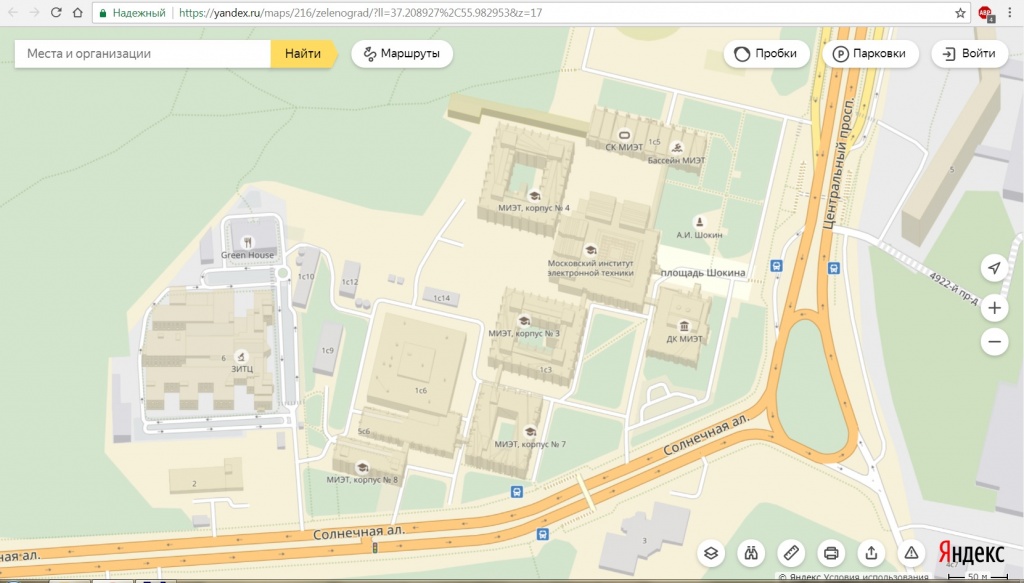1024x583 pixels.
Task: Select the ДК МИЭТ culture house marker
Action: [x=684, y=326]
